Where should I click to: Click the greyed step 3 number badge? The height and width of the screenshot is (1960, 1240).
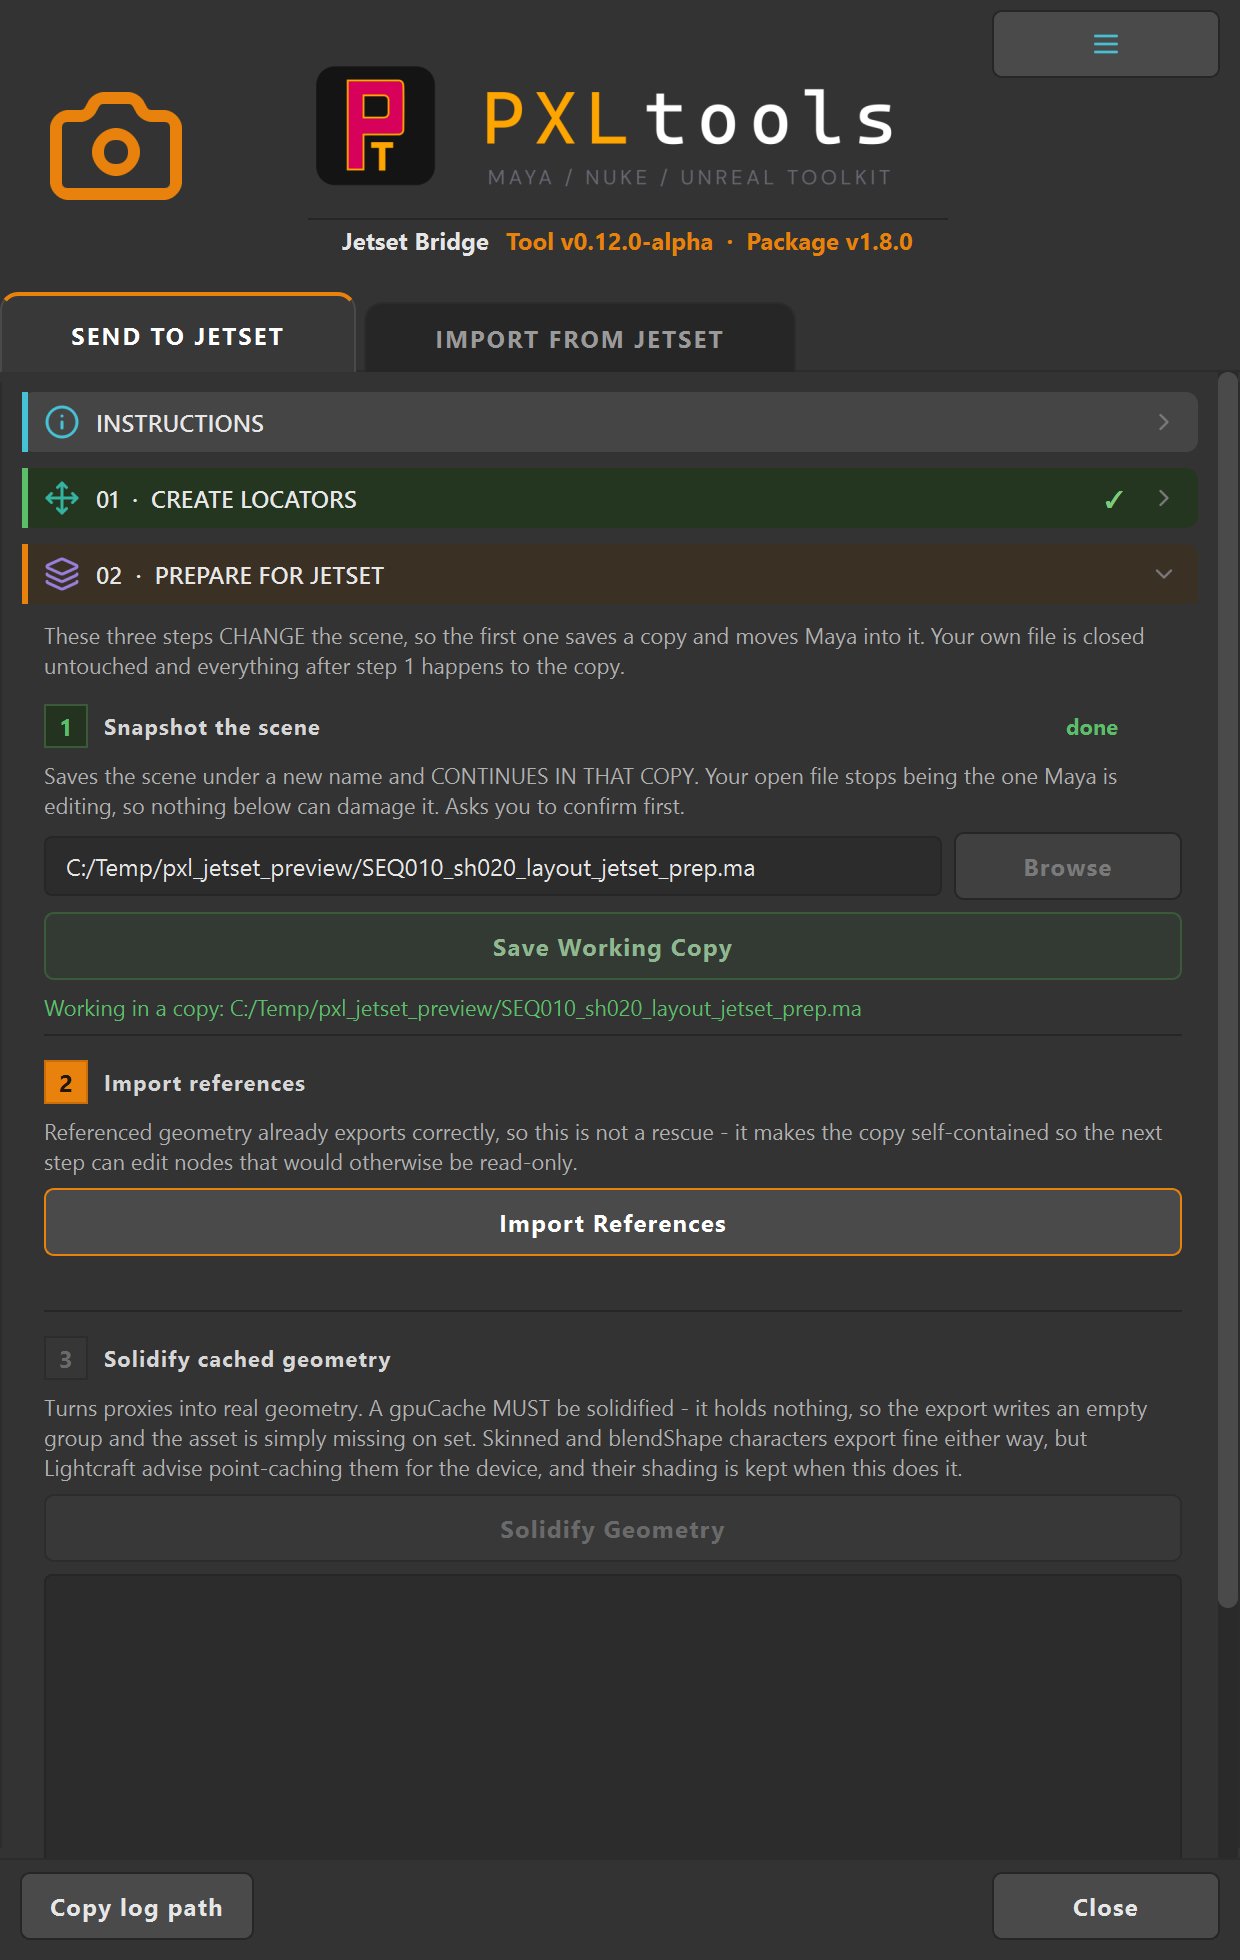coord(66,1359)
